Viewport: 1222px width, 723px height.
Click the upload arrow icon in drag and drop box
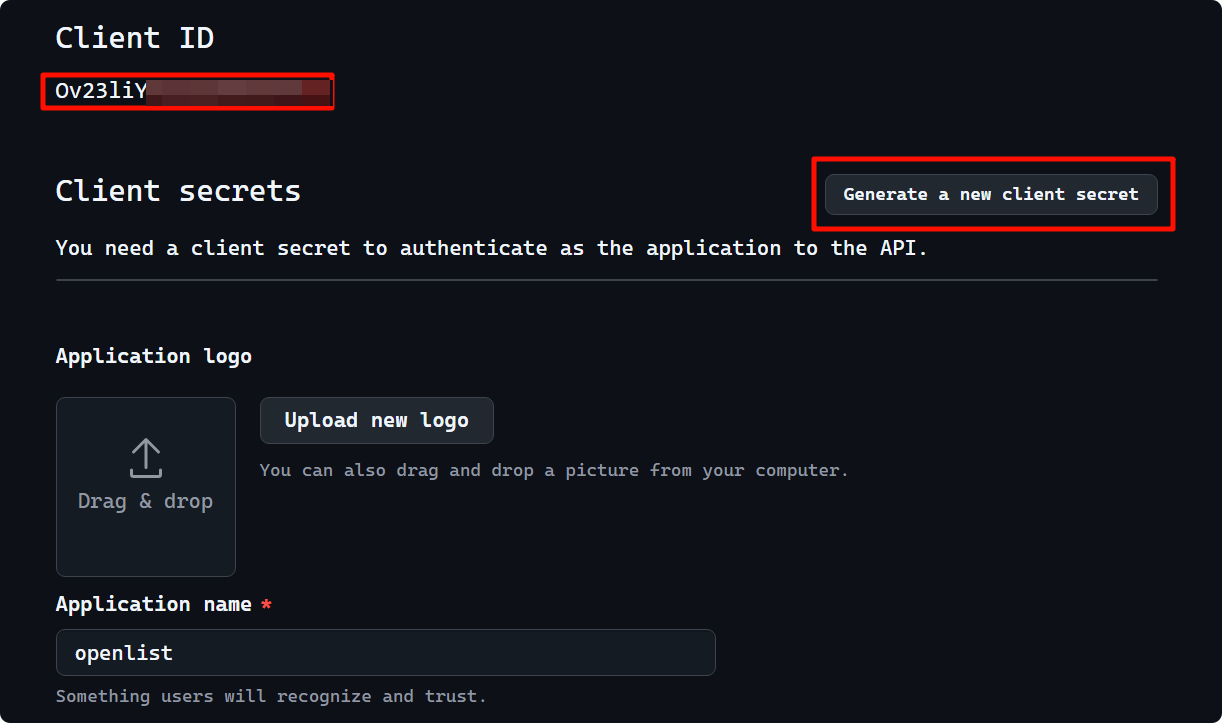pos(145,457)
